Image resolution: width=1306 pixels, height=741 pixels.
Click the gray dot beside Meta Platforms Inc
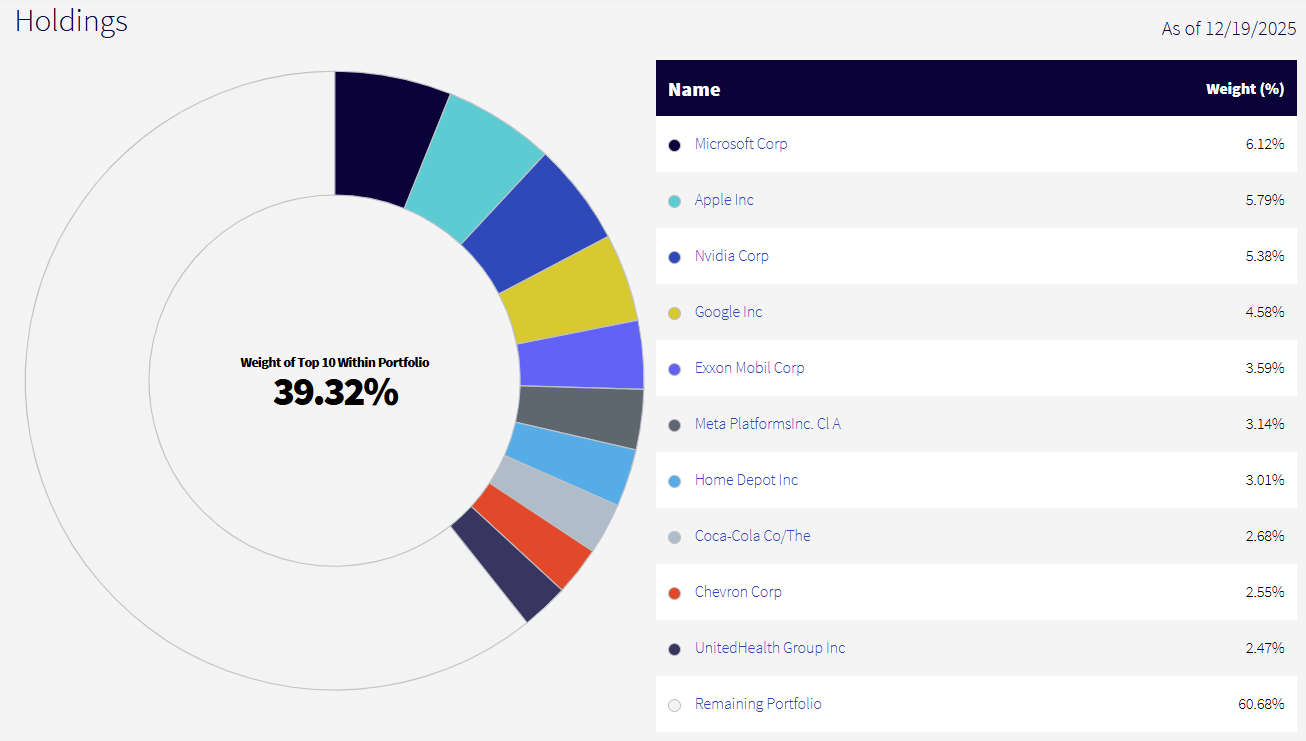[675, 424]
